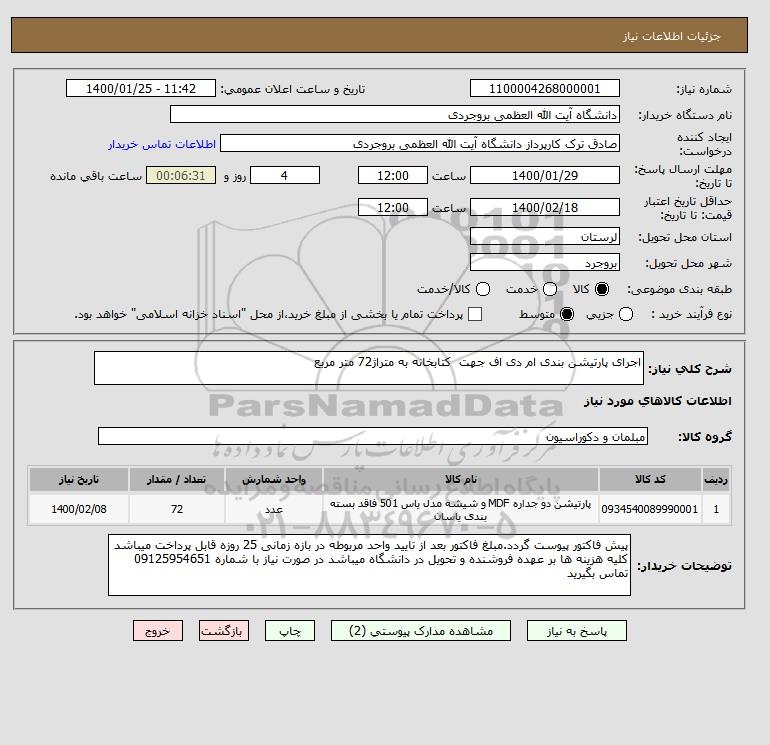
Task: Click the تاریخ نیاز column header
Action: coord(79,479)
